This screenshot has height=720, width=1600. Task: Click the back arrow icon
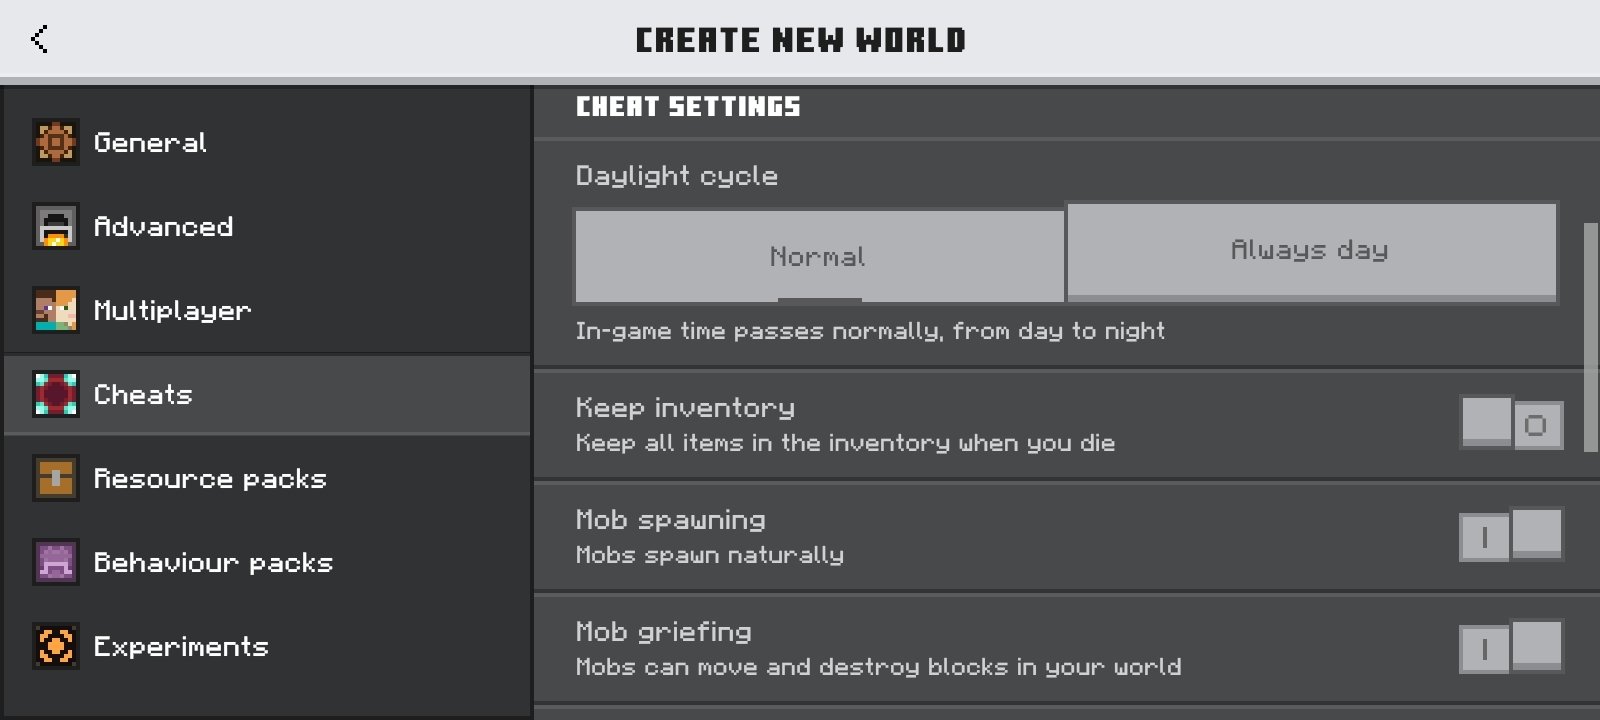[40, 39]
